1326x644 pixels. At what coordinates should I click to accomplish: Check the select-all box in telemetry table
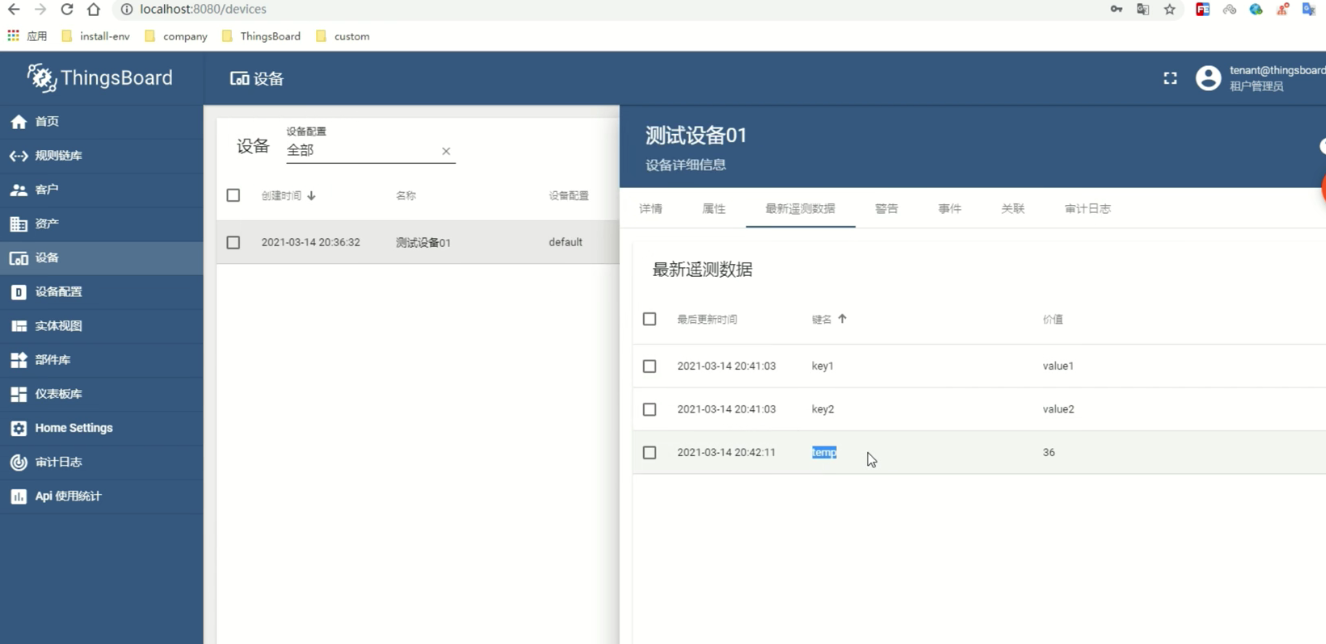(649, 319)
